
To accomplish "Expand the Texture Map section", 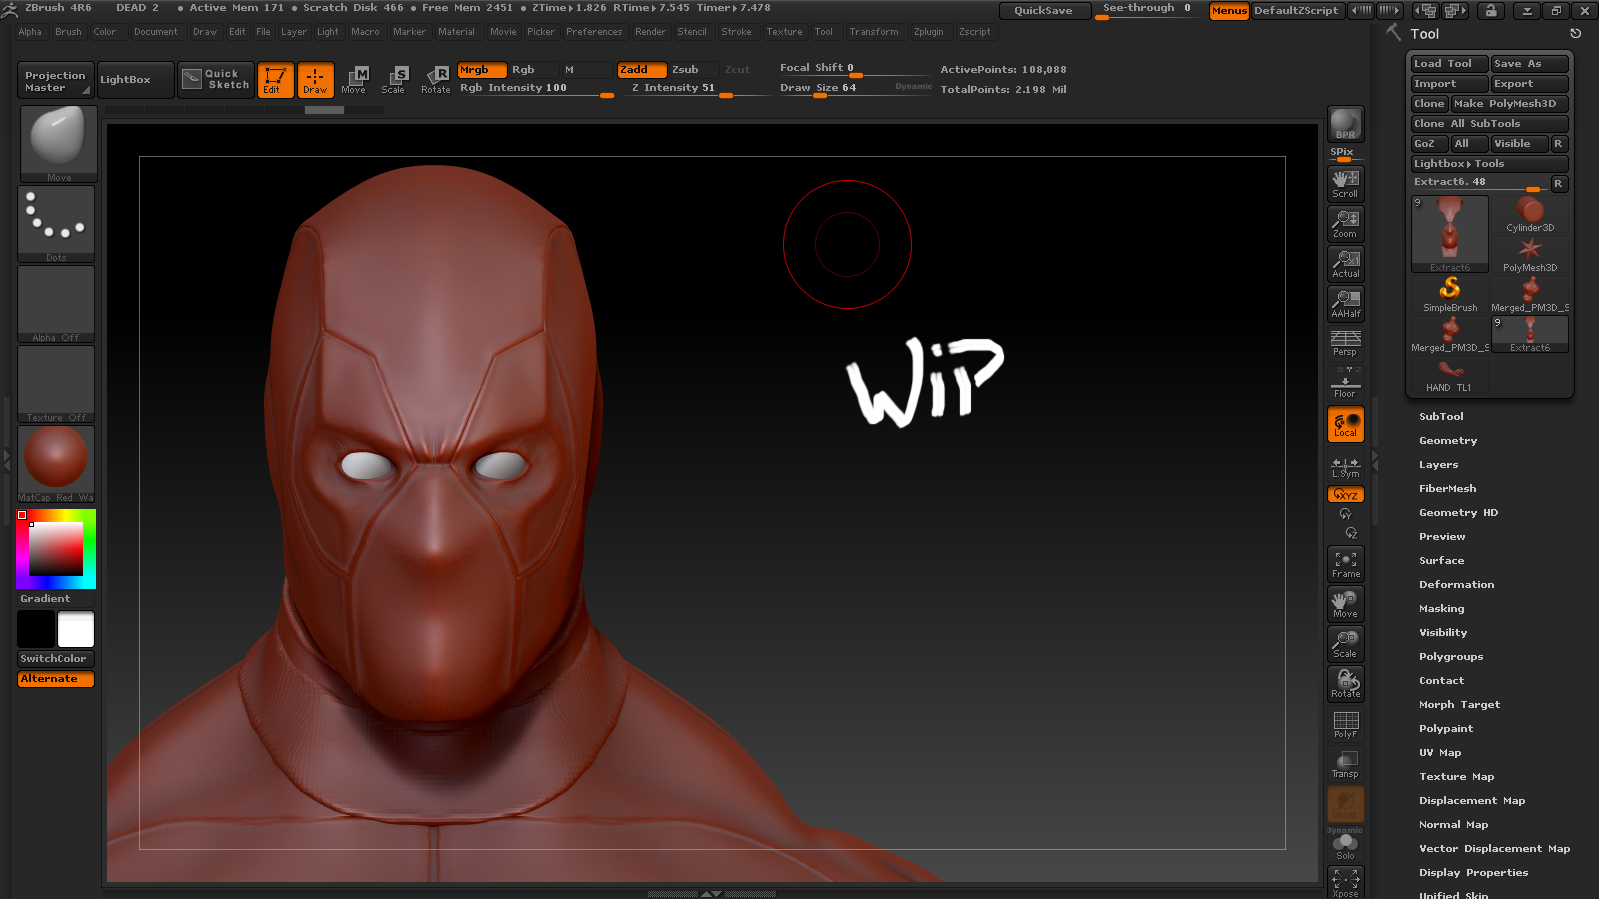I will coord(1456,777).
